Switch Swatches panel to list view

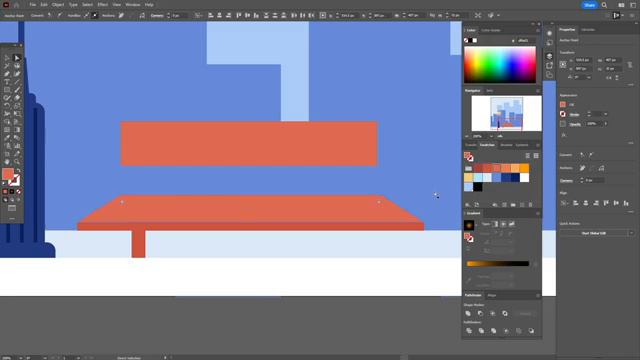[527, 156]
